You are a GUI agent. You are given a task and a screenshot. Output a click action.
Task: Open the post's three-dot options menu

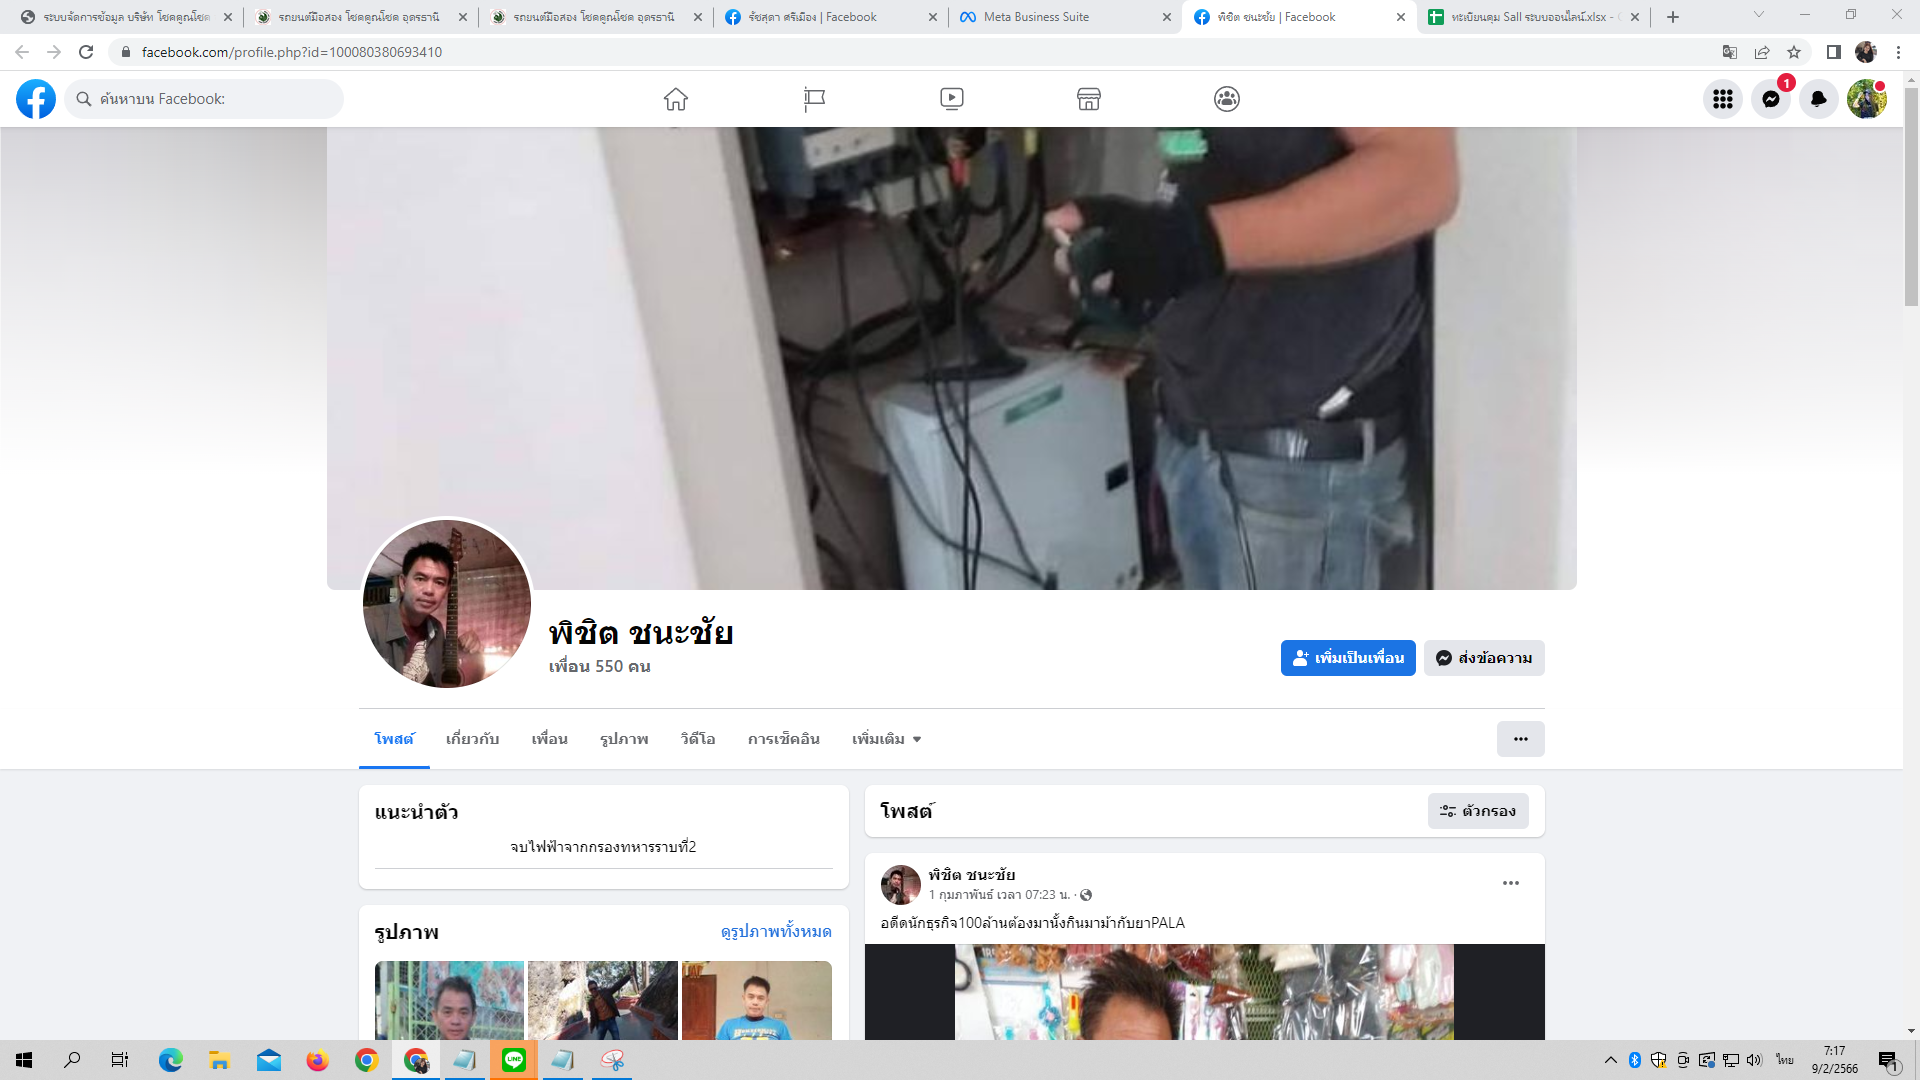[1511, 883]
